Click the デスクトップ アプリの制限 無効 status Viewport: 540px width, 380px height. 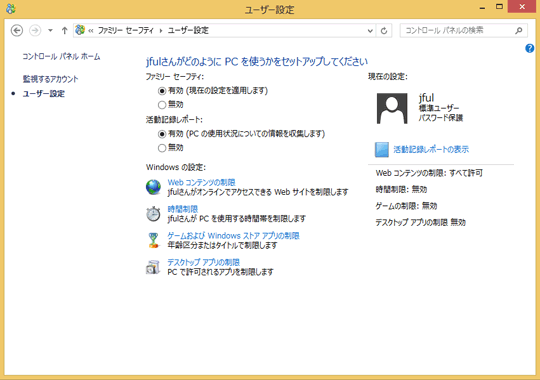pyautogui.click(x=420, y=223)
